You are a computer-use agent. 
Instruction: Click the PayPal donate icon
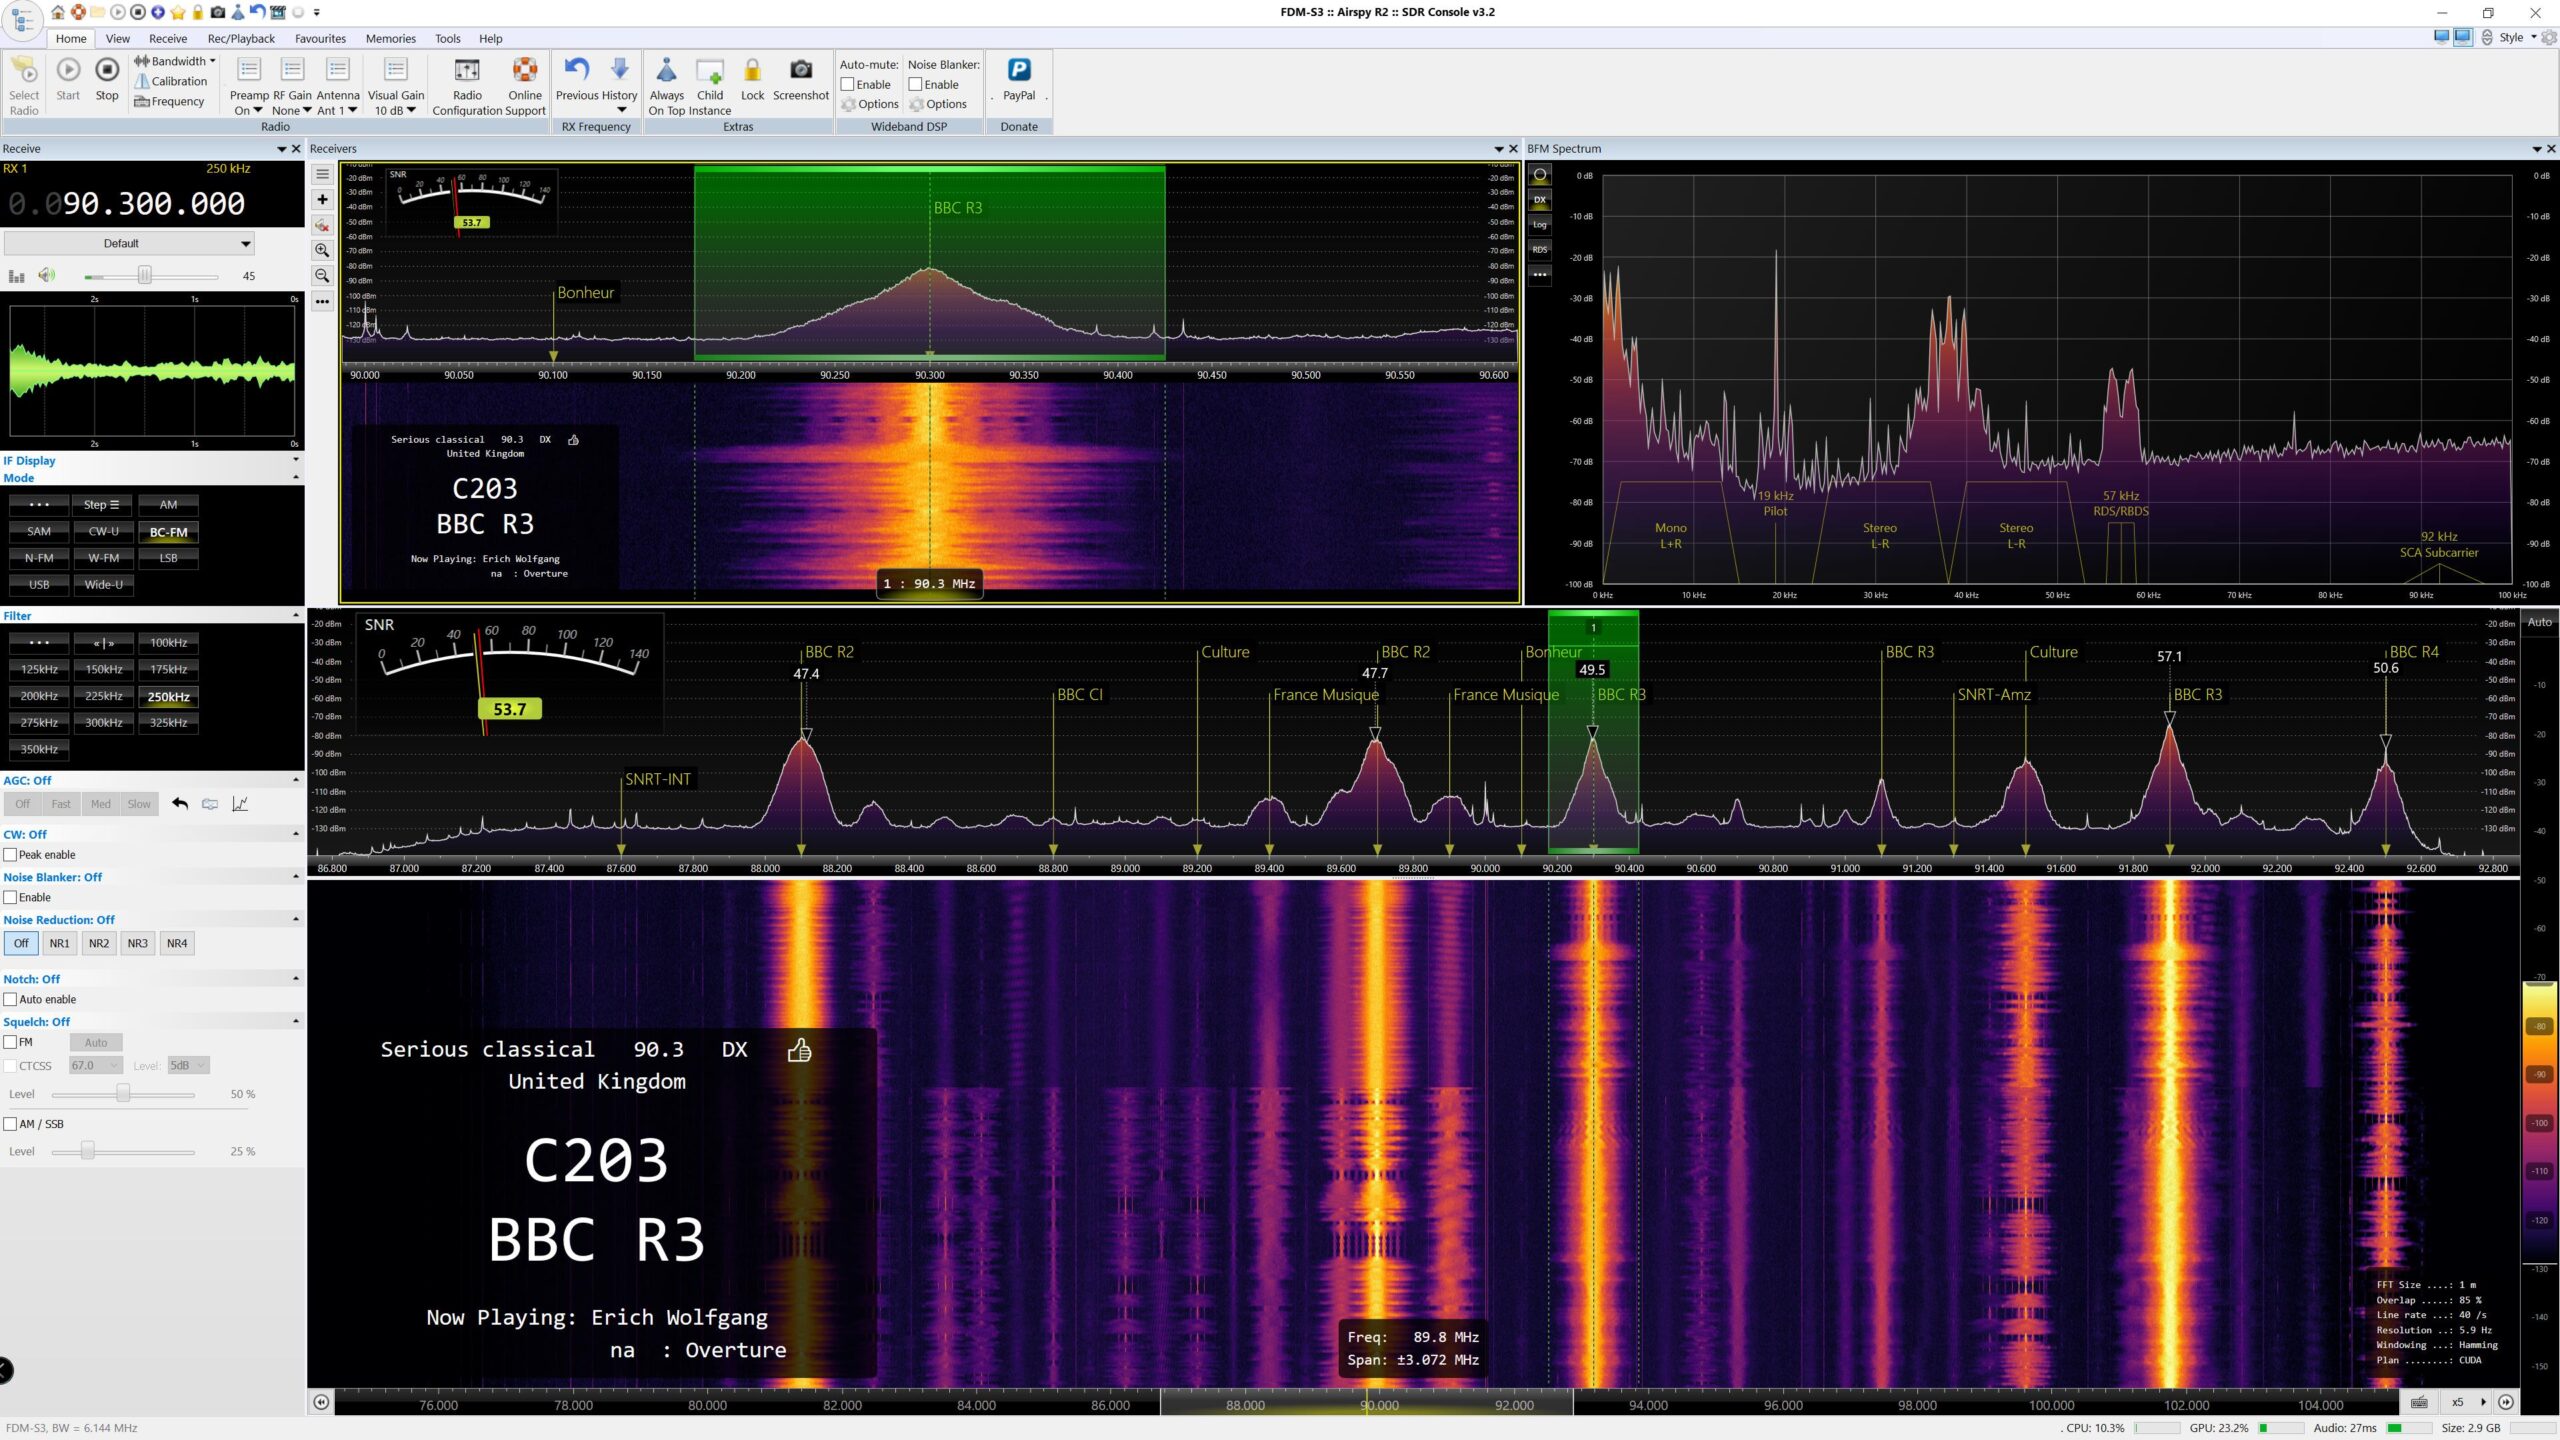click(1018, 70)
